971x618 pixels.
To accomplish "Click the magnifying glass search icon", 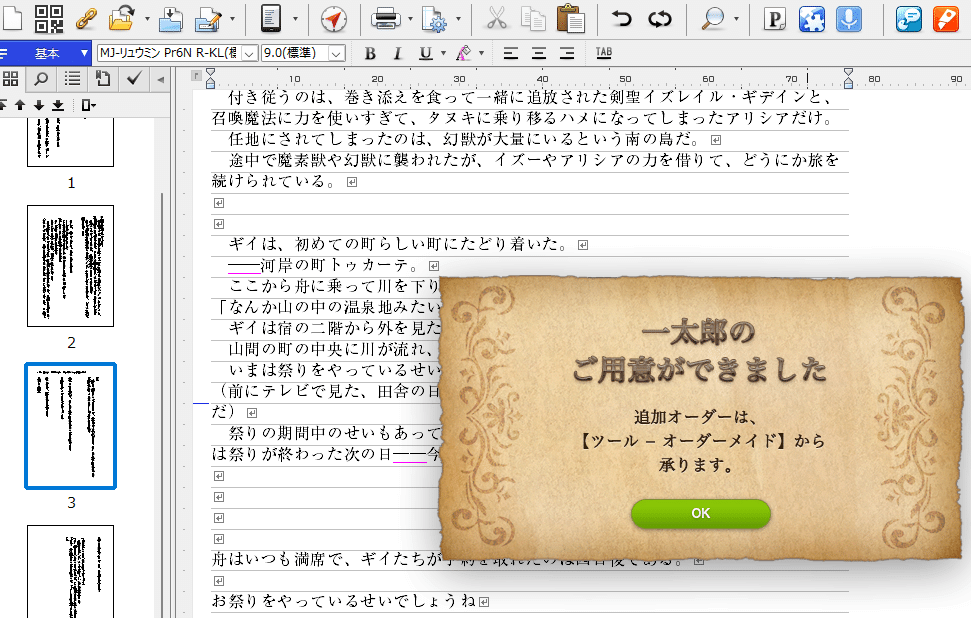I will [x=713, y=19].
